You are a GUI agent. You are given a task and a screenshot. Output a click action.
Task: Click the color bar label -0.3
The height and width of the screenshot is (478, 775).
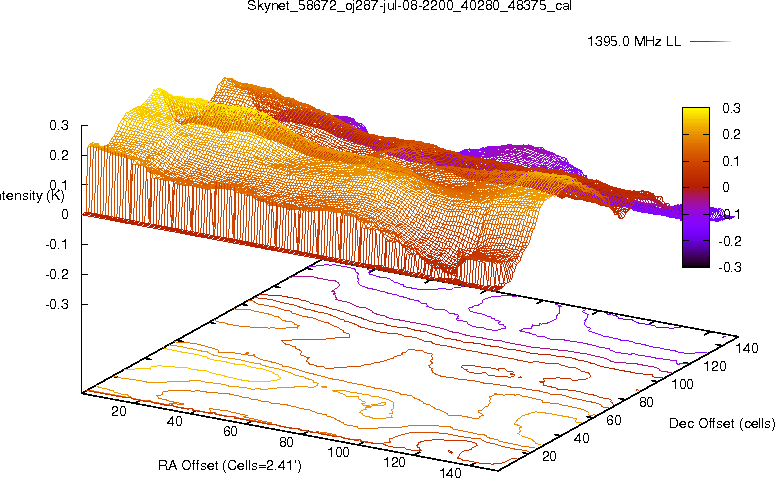pos(730,267)
